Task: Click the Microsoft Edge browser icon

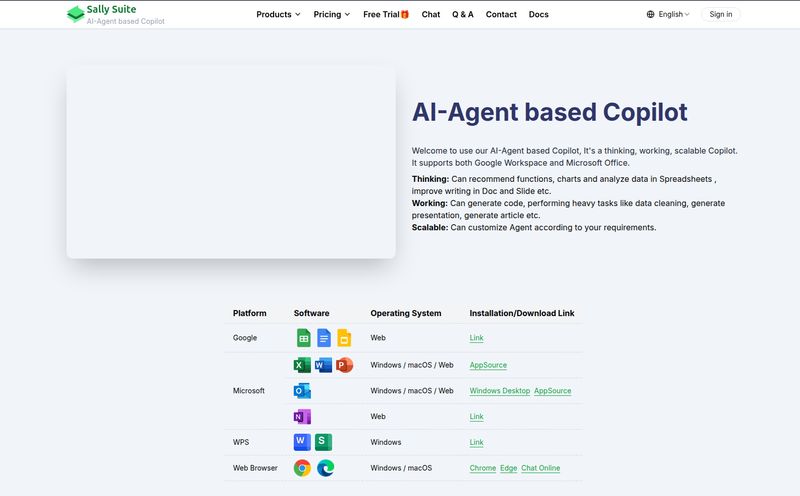Action: 326,468
